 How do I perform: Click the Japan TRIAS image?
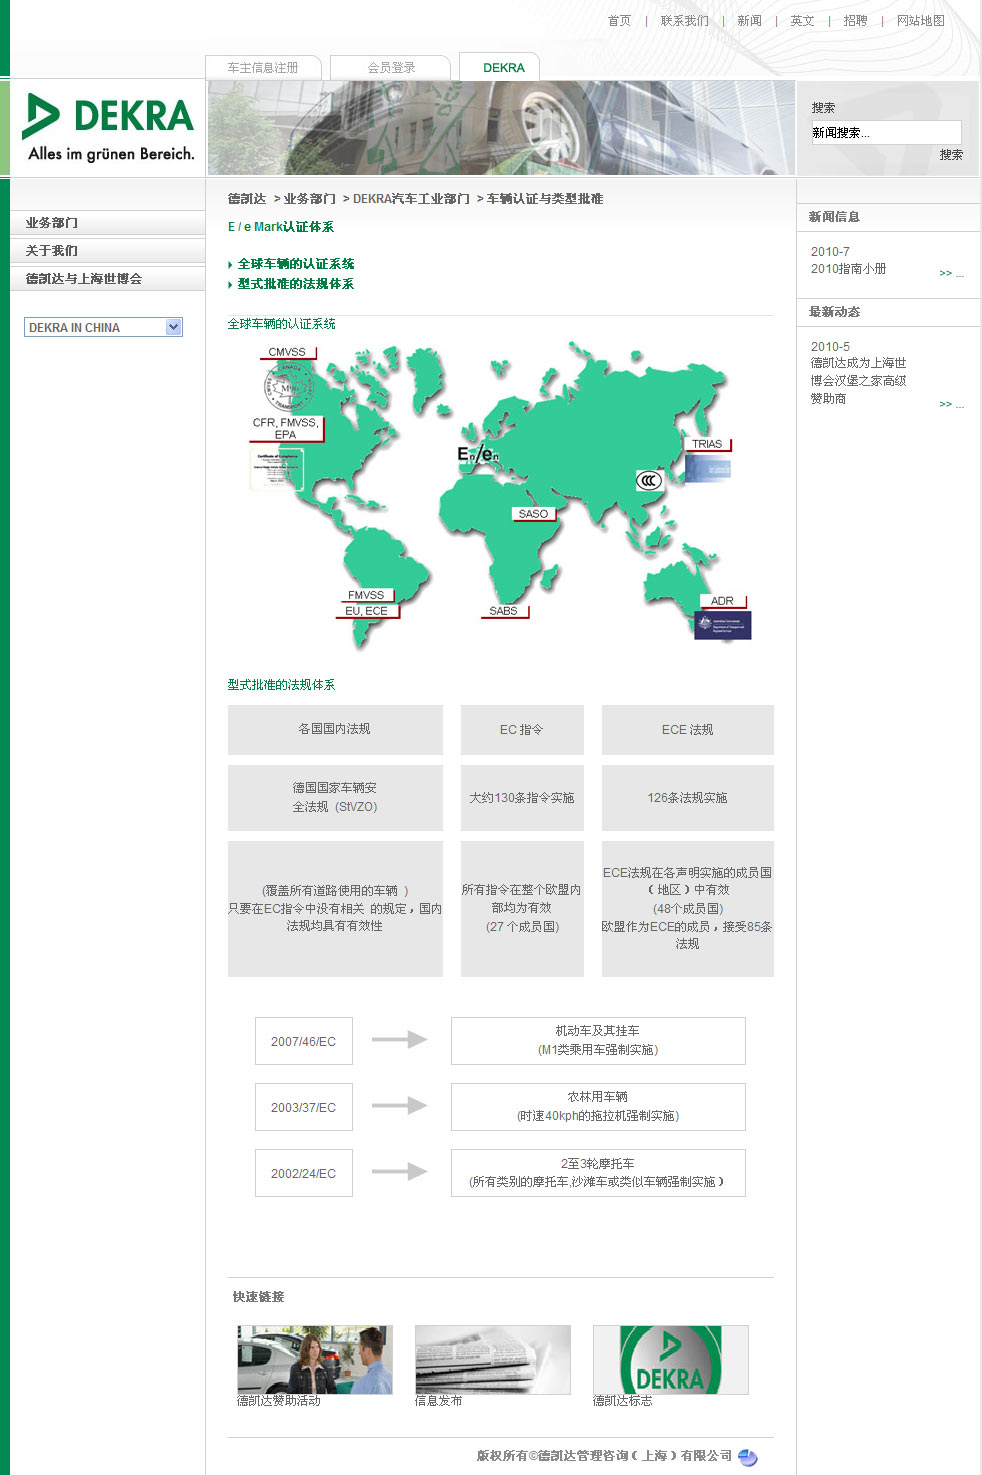(x=708, y=467)
